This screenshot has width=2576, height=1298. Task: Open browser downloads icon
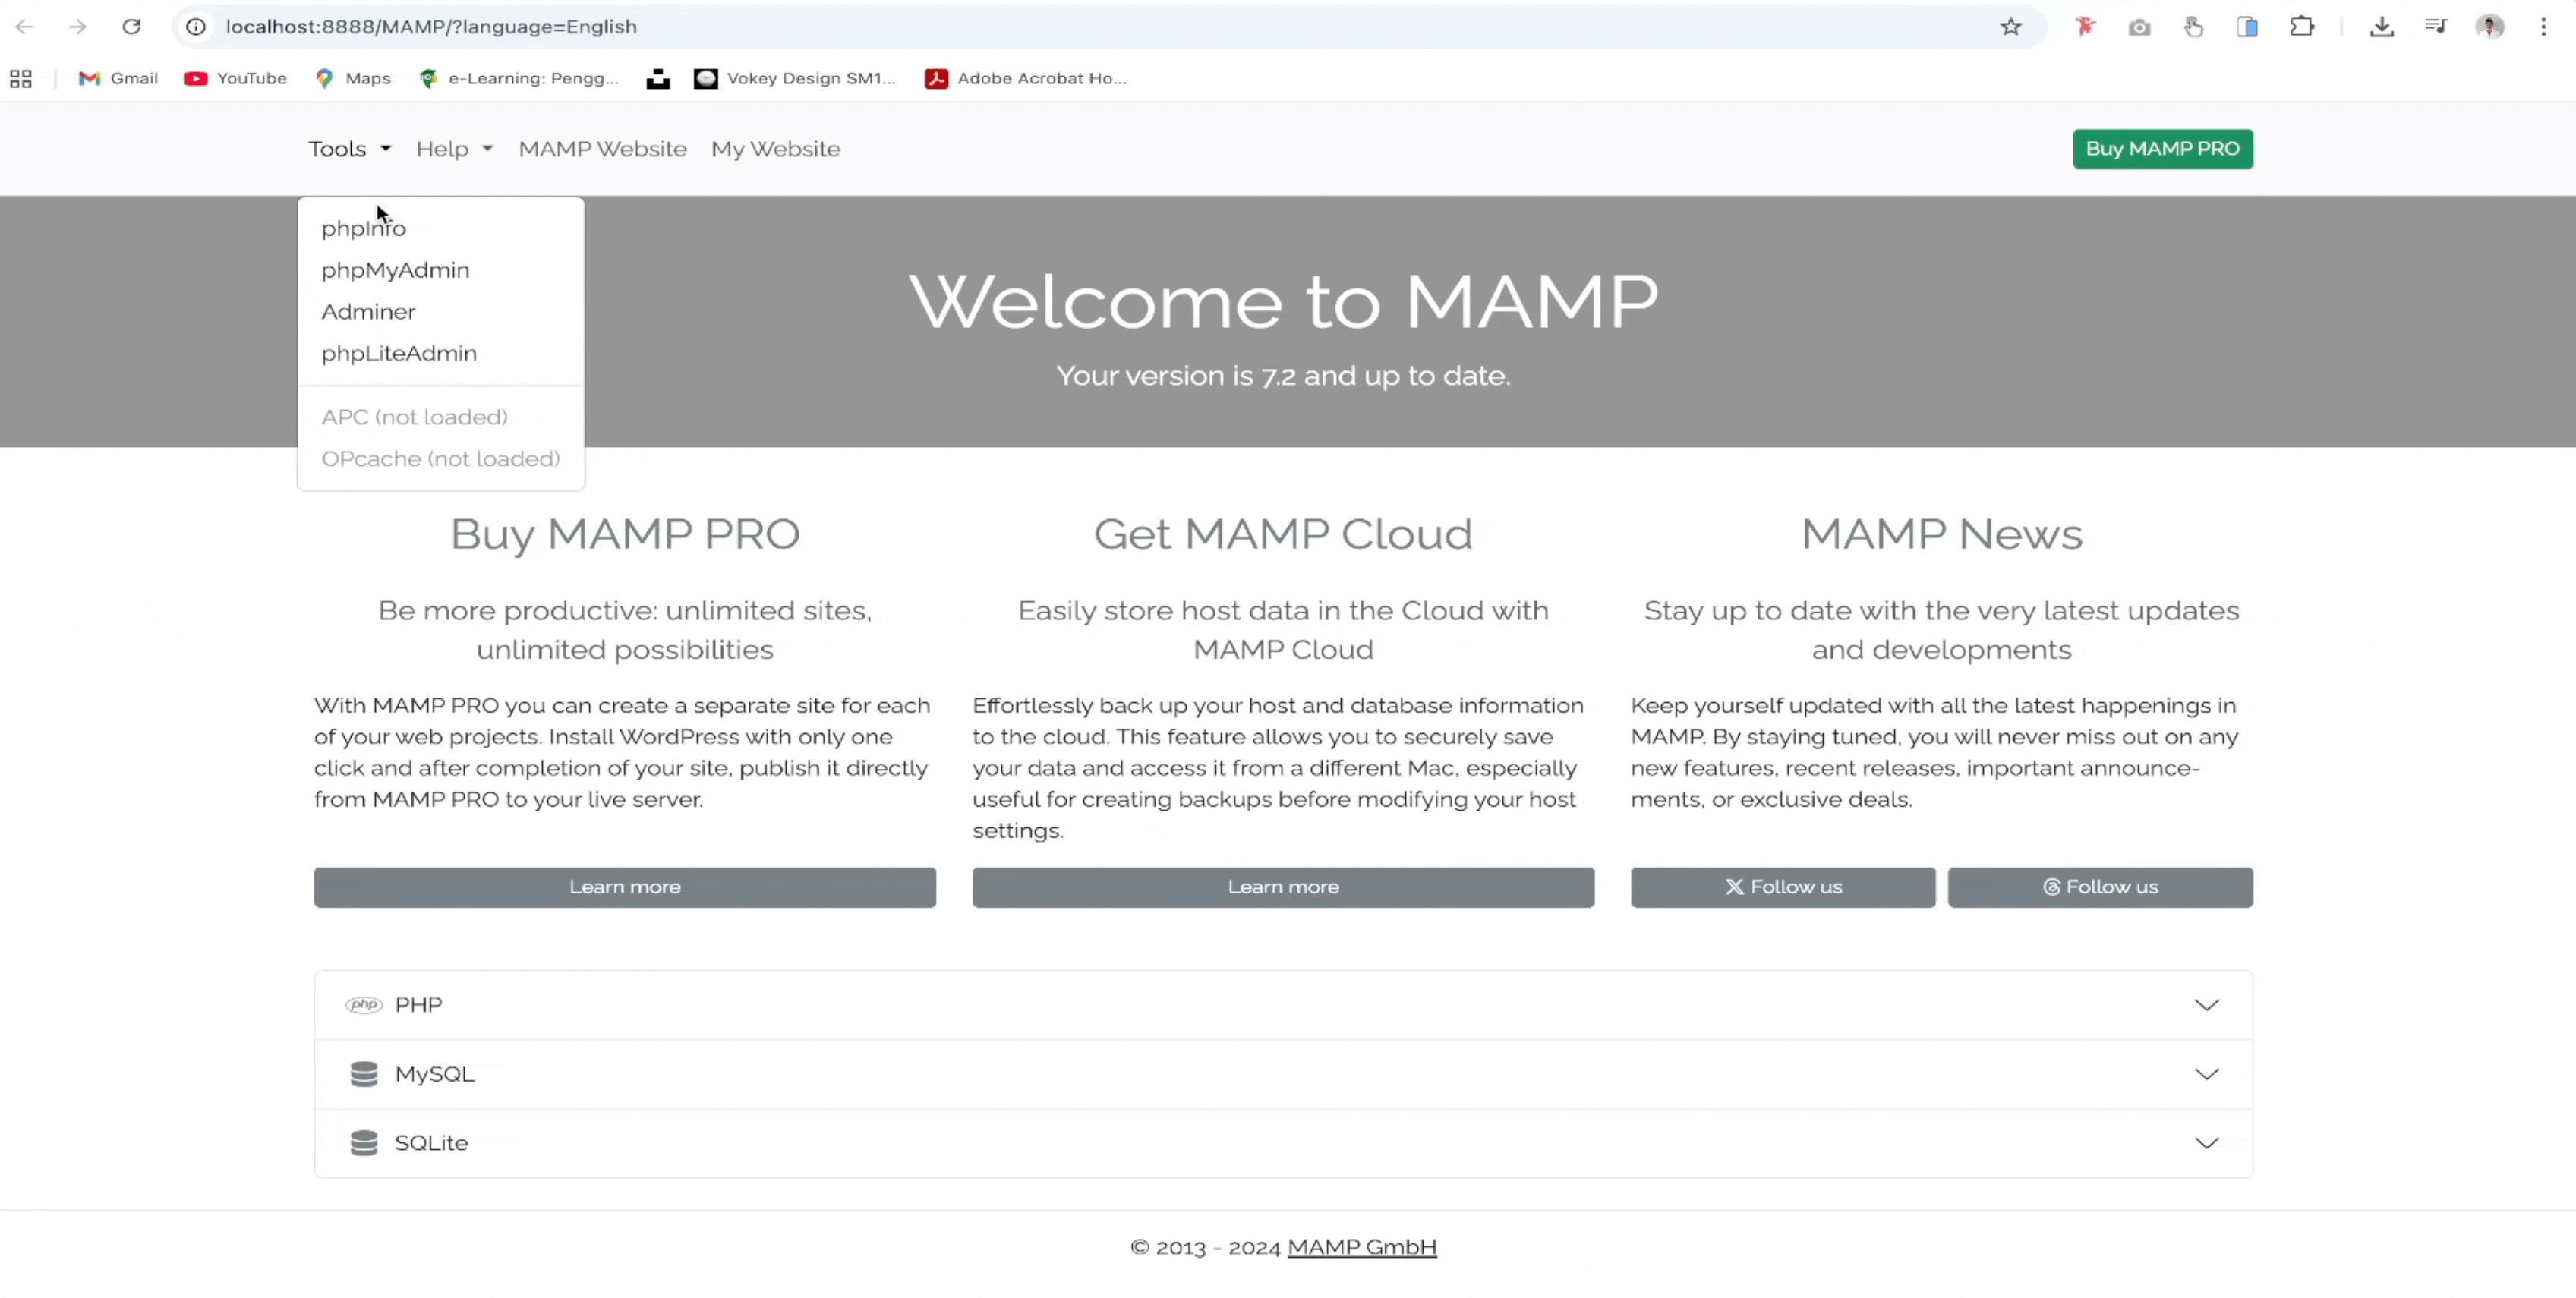click(2382, 27)
